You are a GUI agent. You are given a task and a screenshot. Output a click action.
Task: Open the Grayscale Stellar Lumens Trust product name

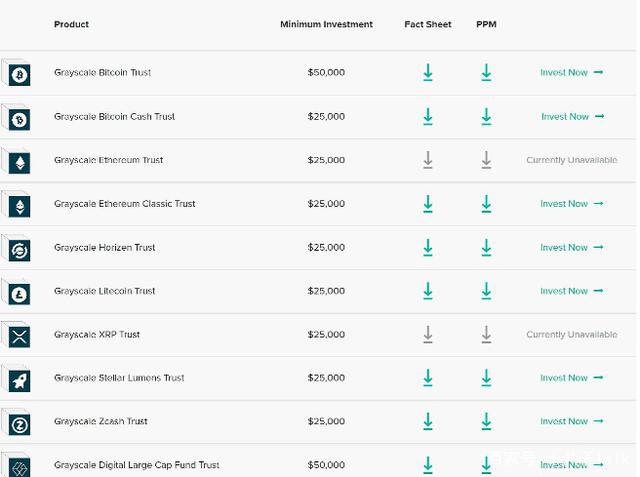pyautogui.click(x=119, y=378)
